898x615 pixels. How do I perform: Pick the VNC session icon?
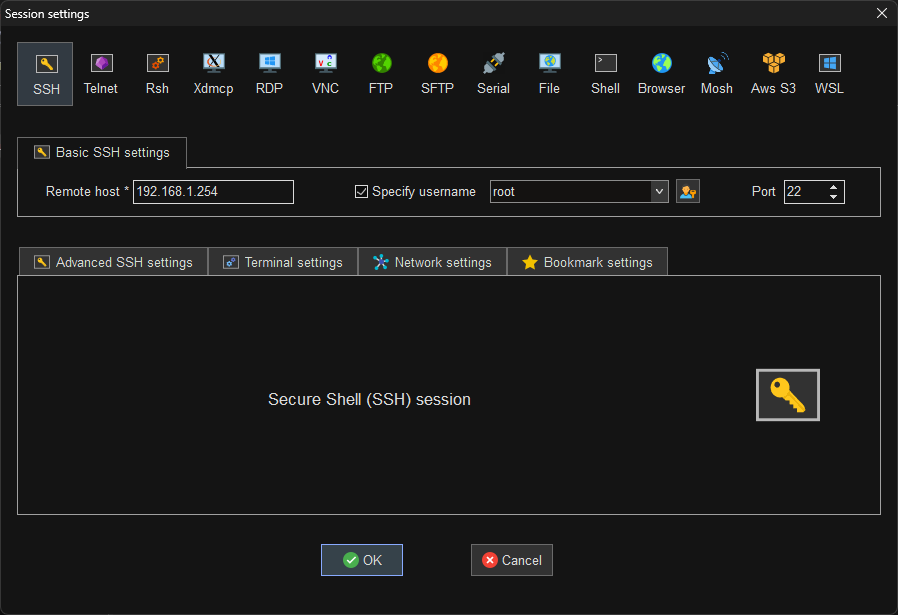pyautogui.click(x=325, y=74)
